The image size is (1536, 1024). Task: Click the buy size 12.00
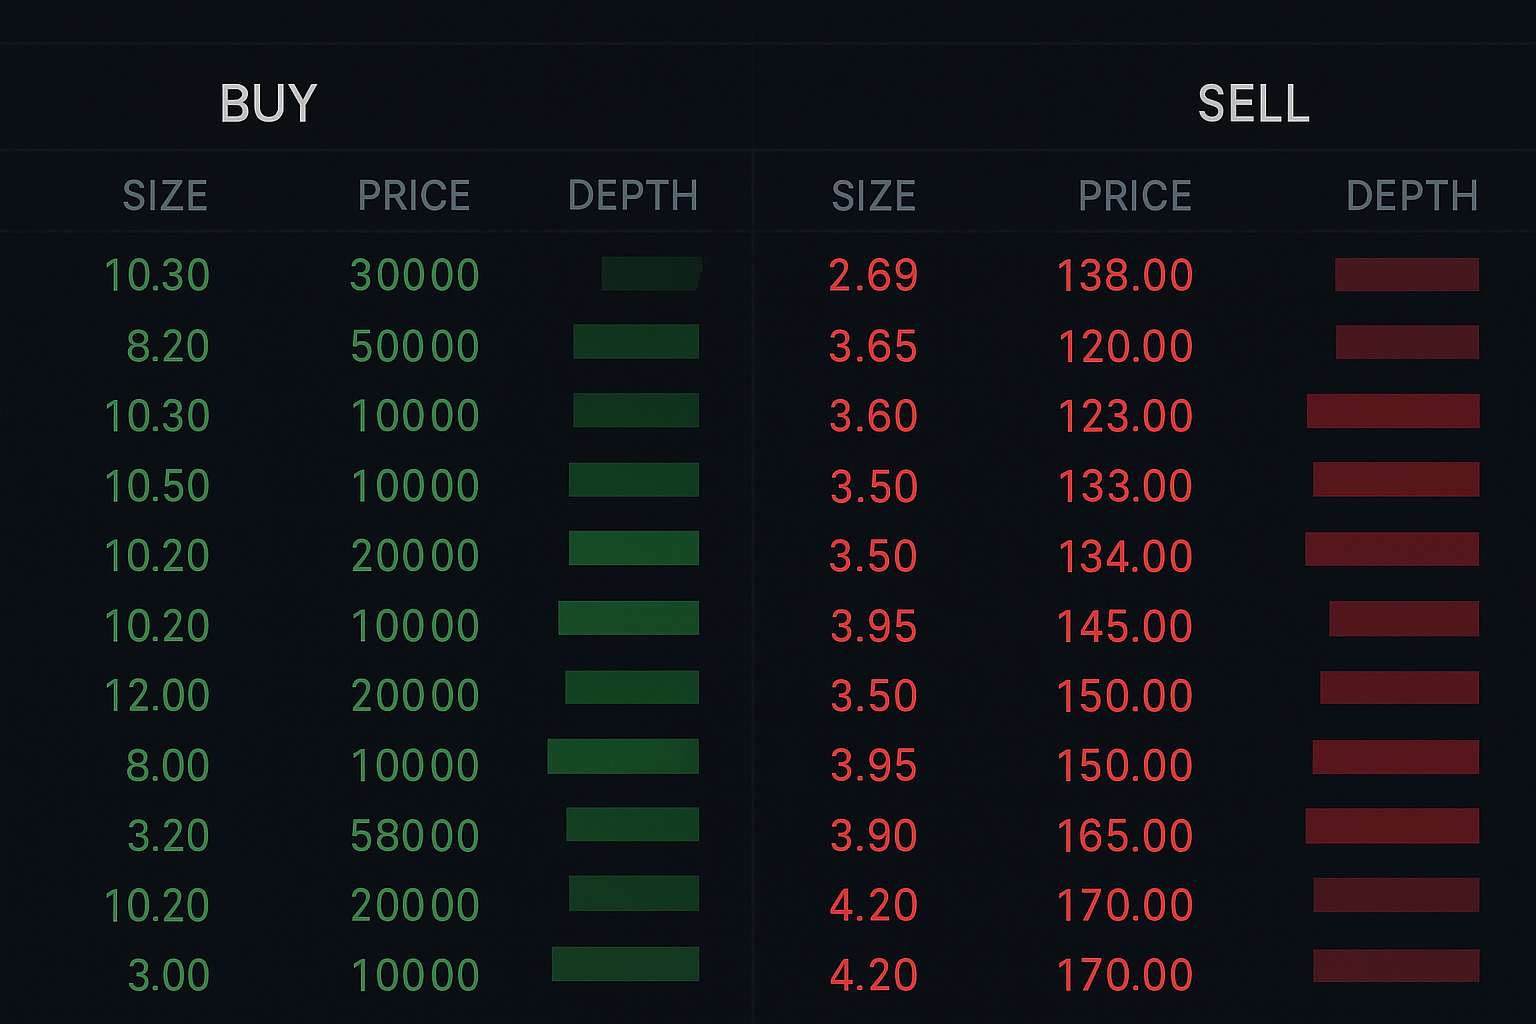click(x=157, y=695)
